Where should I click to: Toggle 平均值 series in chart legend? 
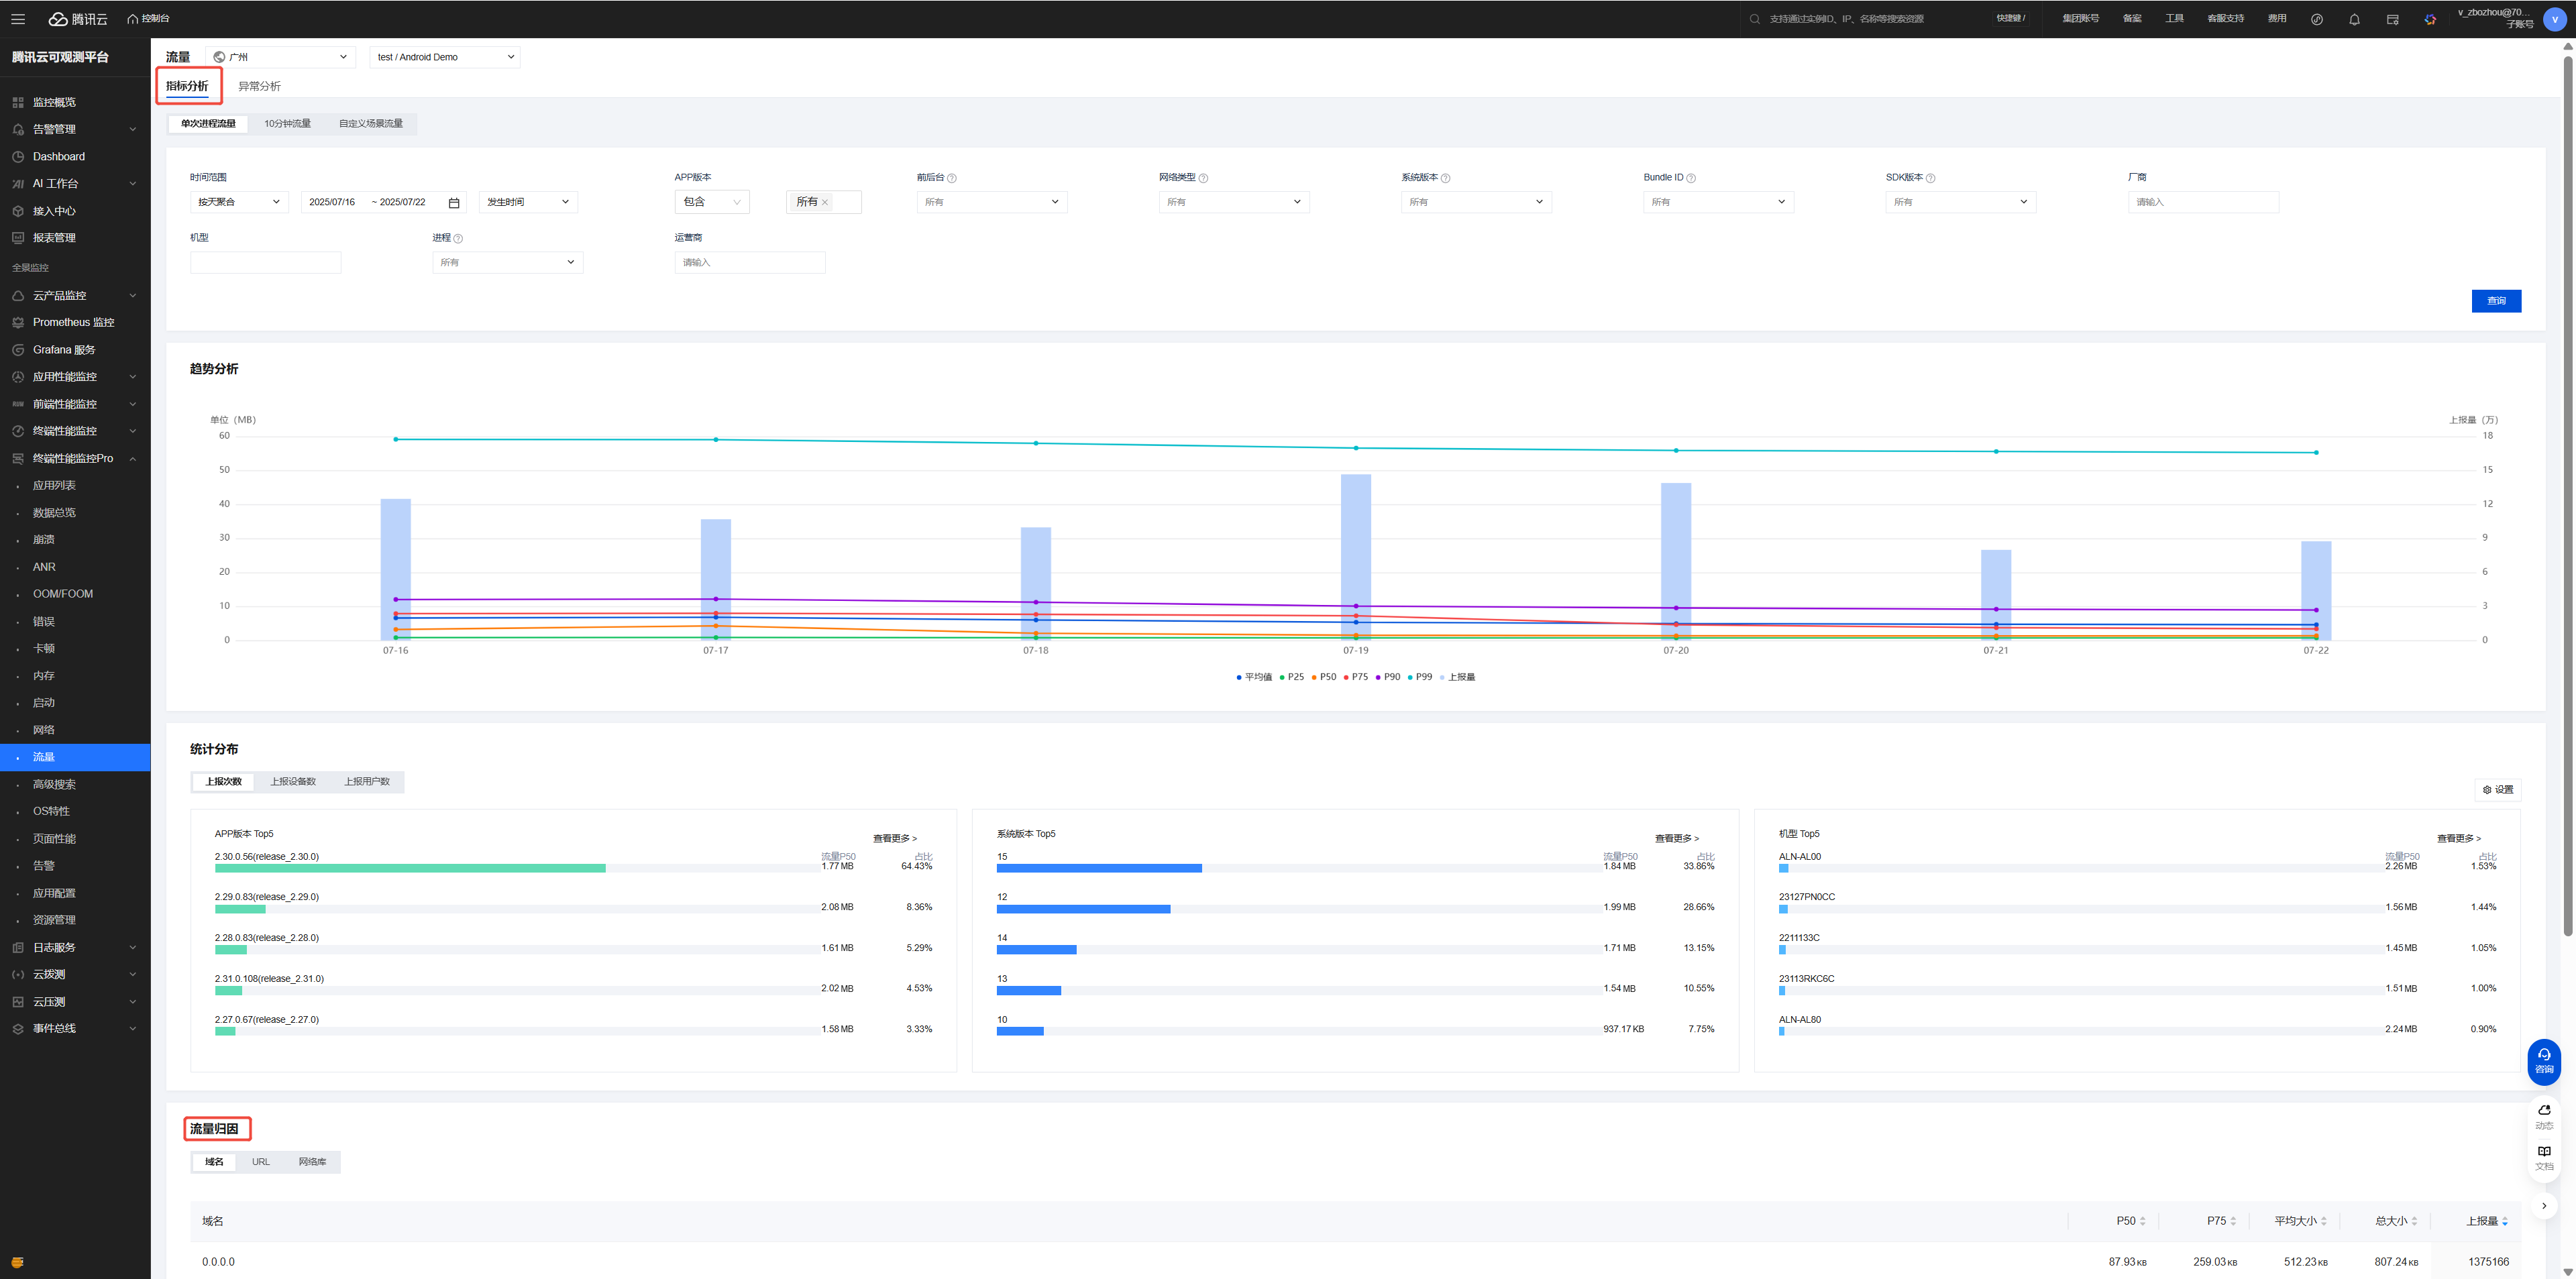coord(1254,677)
